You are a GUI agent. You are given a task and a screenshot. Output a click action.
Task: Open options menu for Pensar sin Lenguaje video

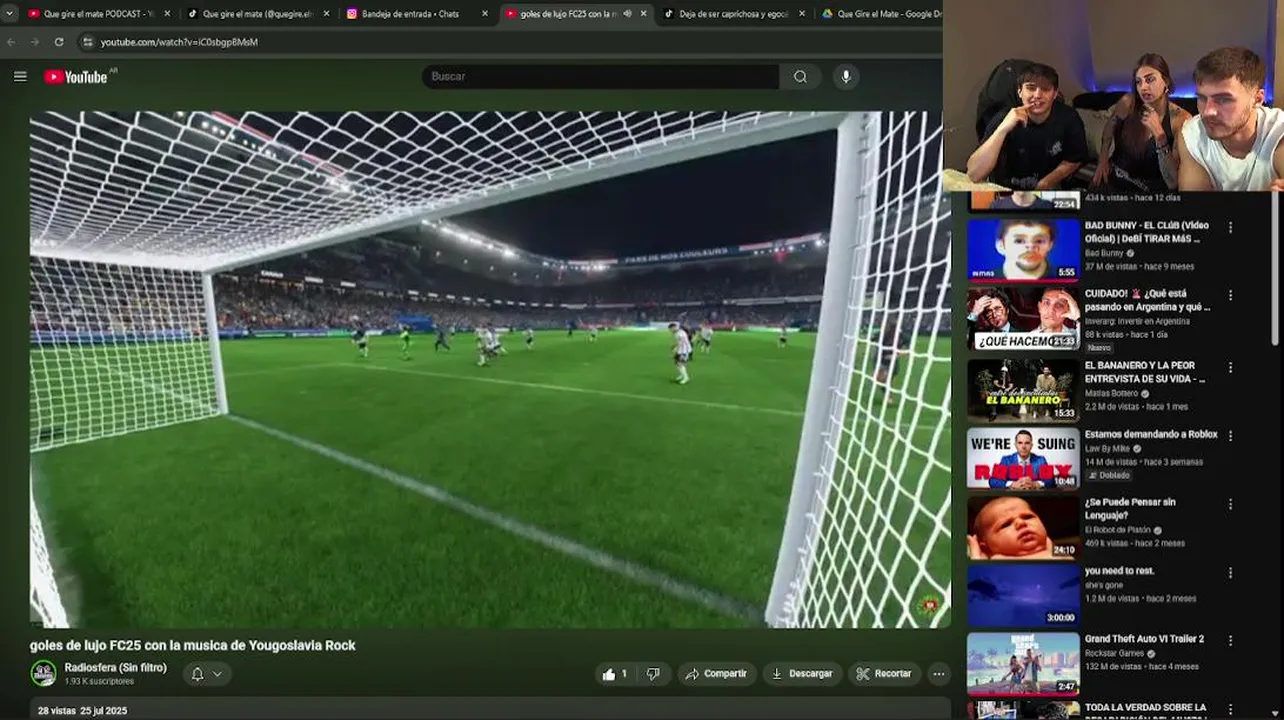(1230, 505)
